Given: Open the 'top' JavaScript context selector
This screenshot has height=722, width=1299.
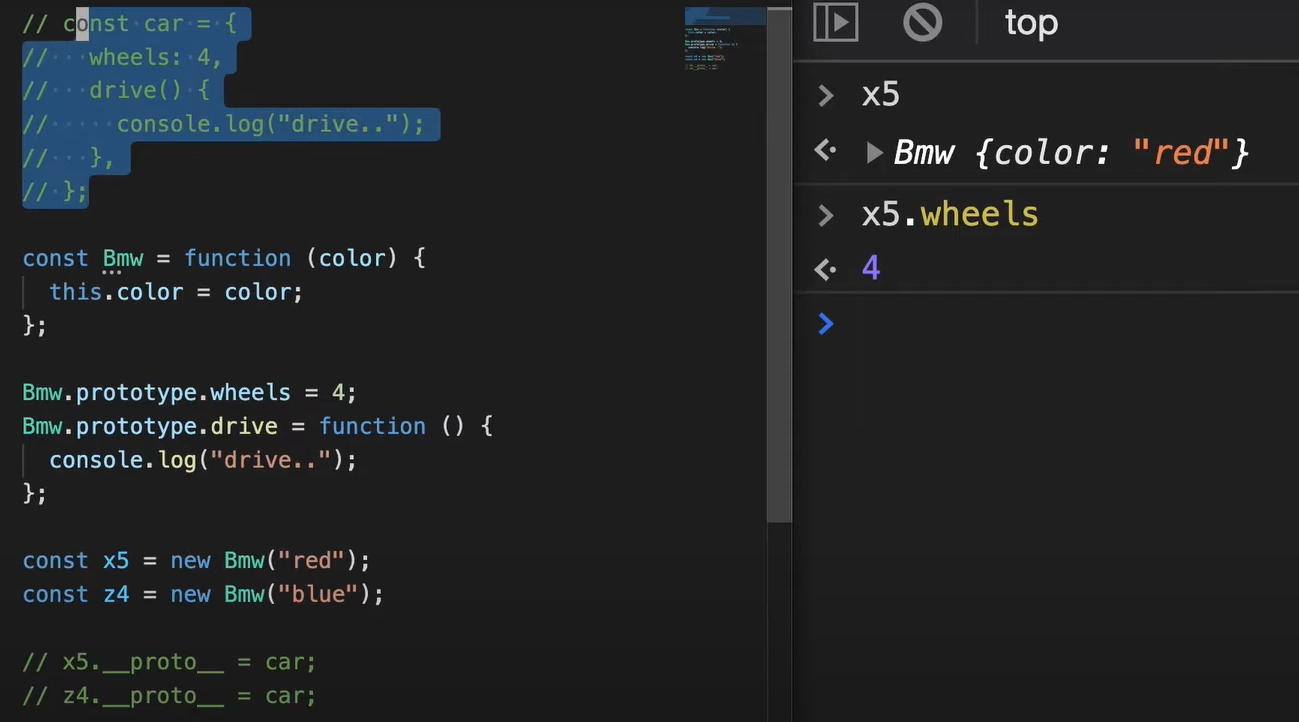Looking at the screenshot, I should coord(1031,22).
